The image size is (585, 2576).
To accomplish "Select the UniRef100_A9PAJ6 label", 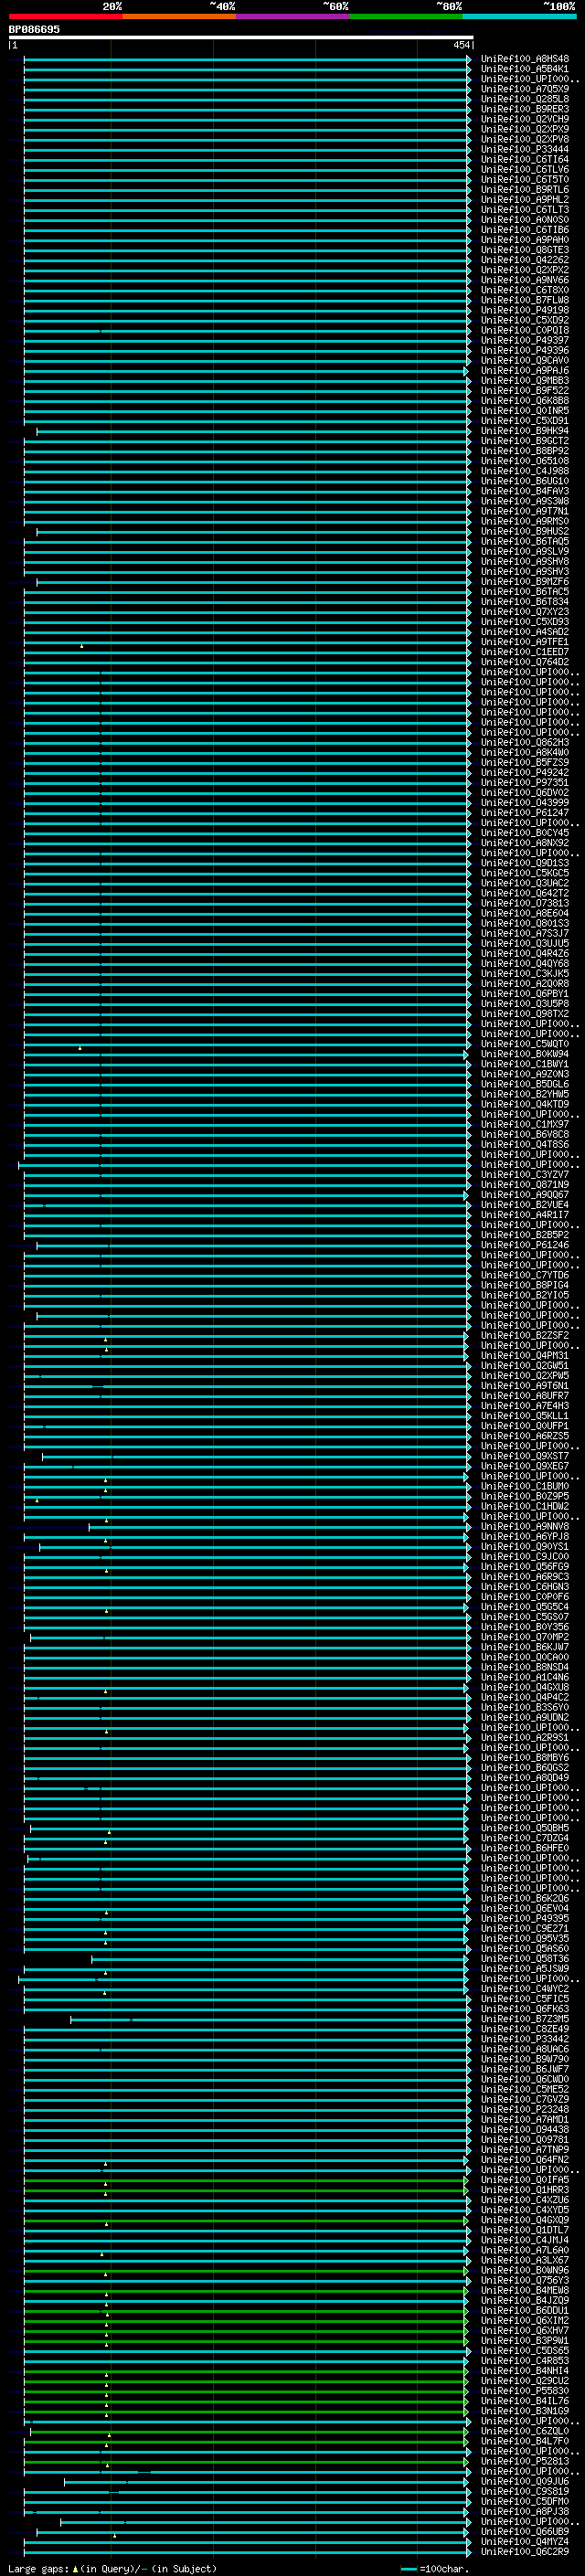I will click(x=525, y=371).
